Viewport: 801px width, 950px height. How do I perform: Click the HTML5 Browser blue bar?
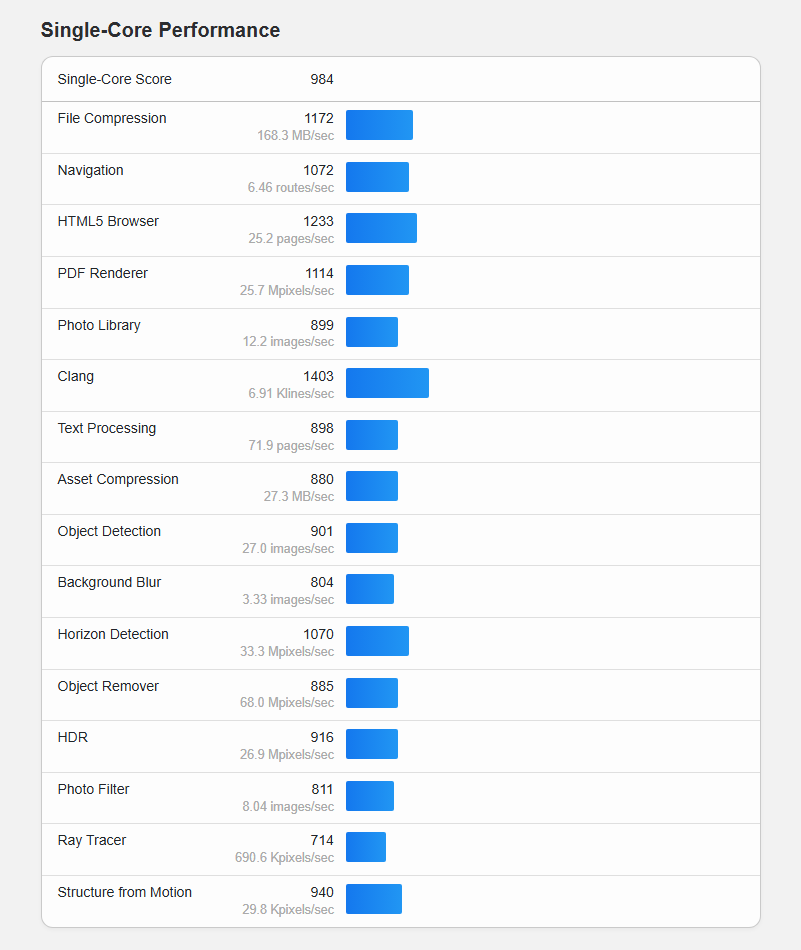click(x=381, y=228)
